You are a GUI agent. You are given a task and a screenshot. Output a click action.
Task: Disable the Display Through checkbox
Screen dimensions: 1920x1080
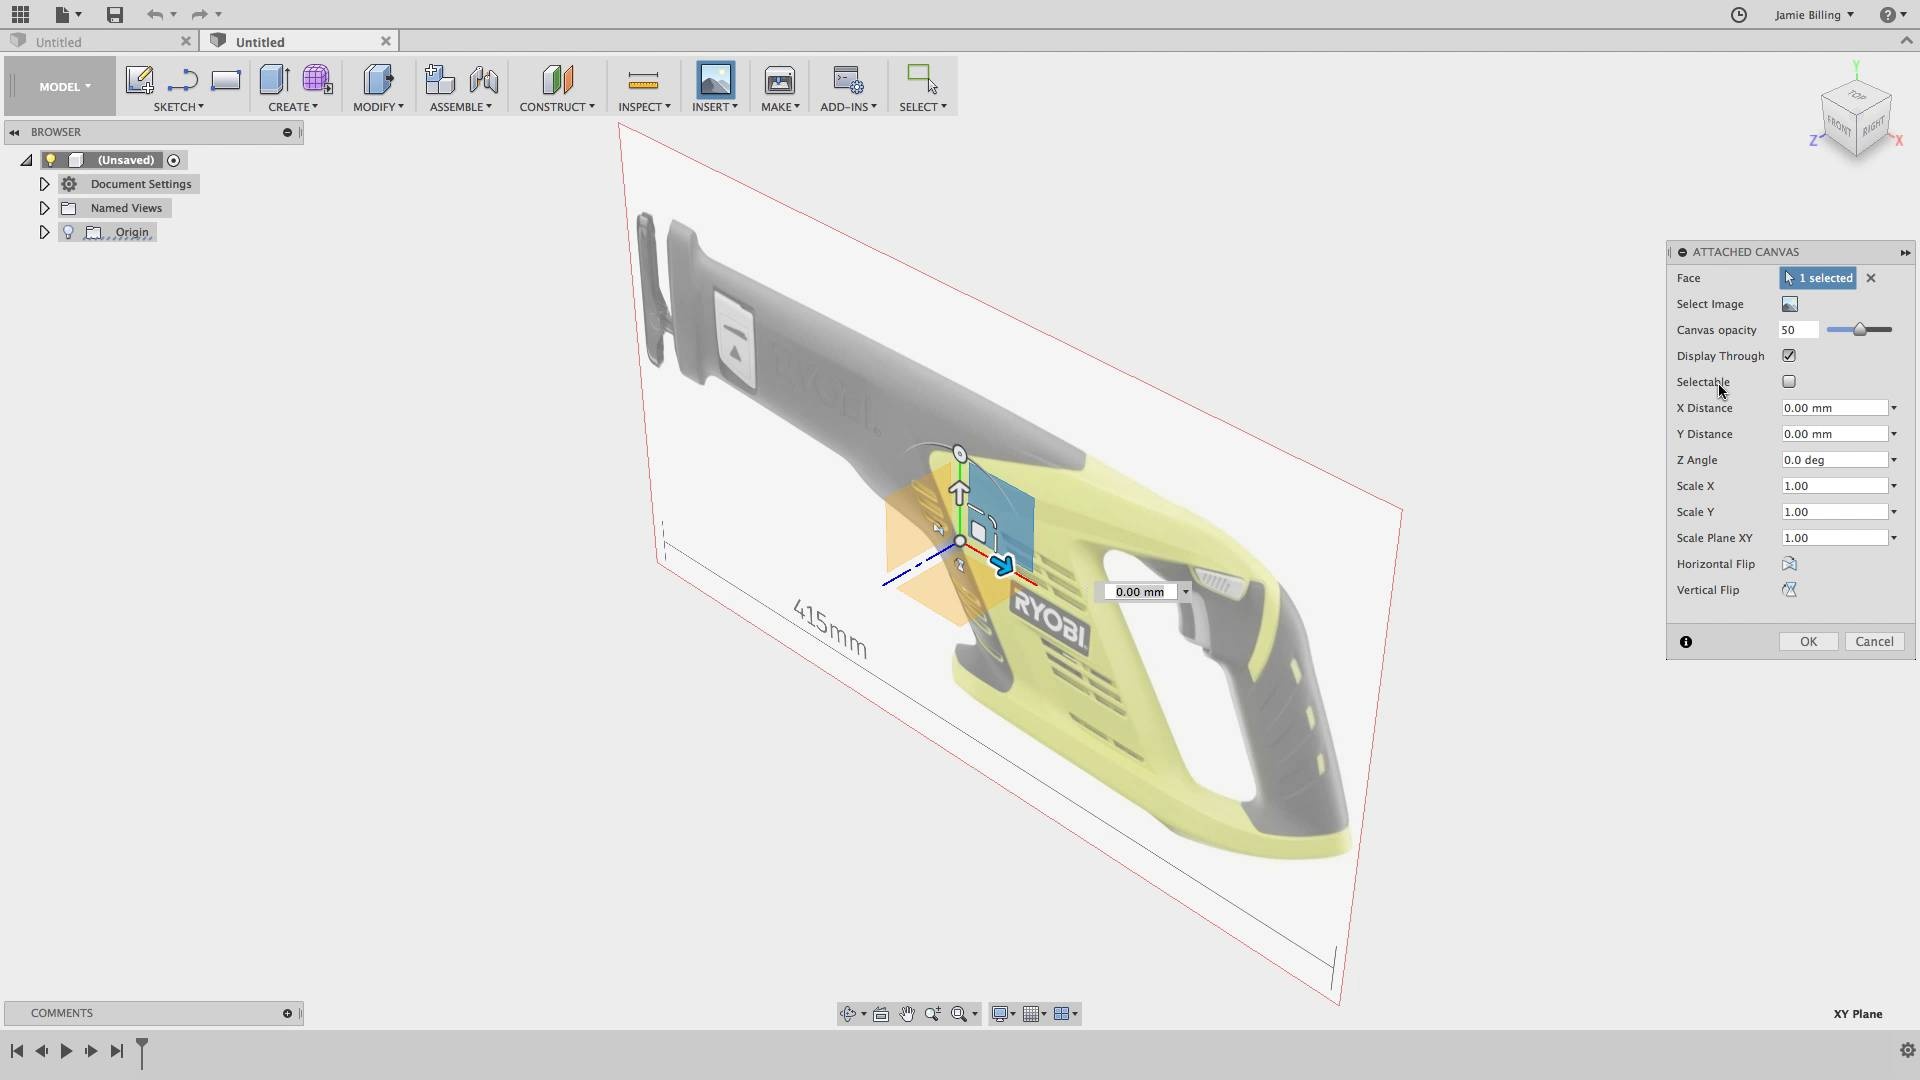[x=1789, y=355]
